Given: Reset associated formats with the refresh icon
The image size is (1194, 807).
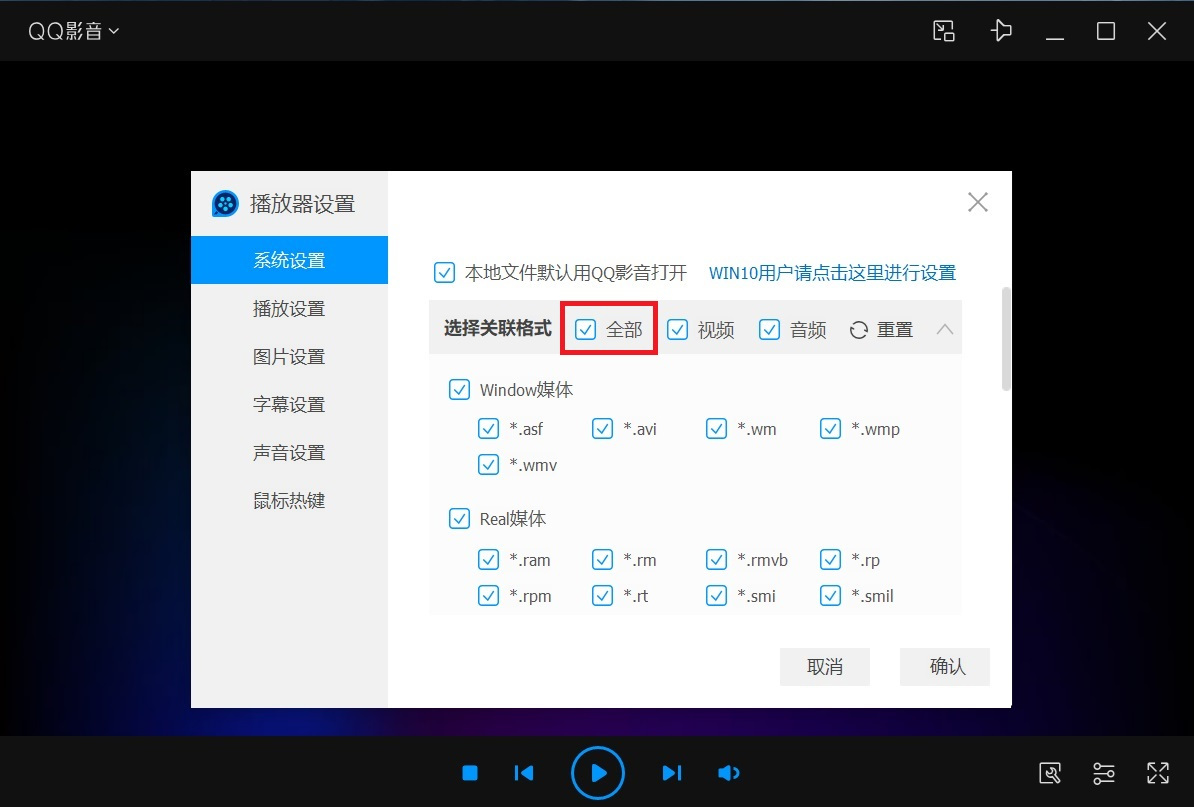Looking at the screenshot, I should 858,329.
